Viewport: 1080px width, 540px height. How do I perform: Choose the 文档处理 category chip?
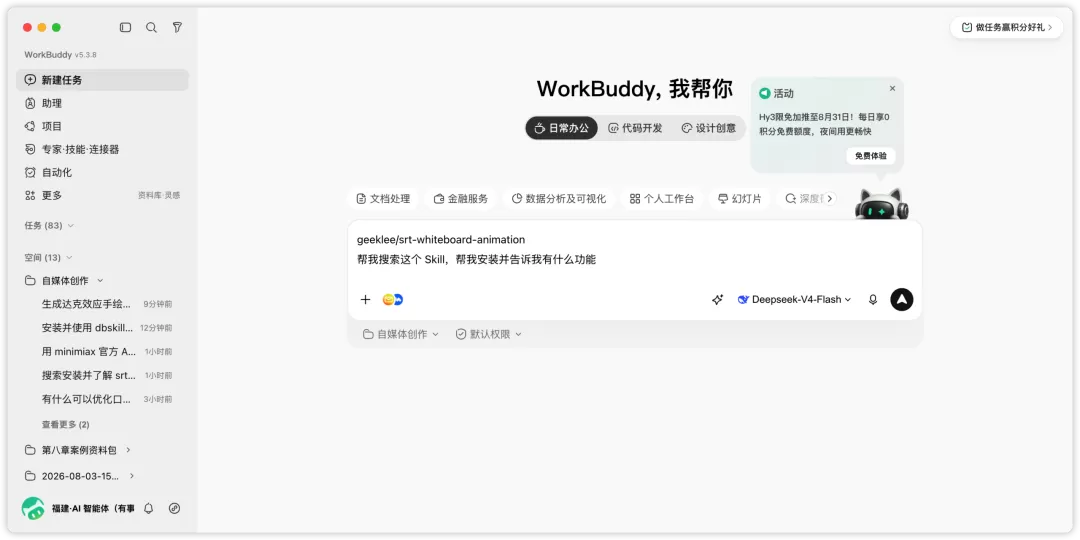click(x=383, y=199)
